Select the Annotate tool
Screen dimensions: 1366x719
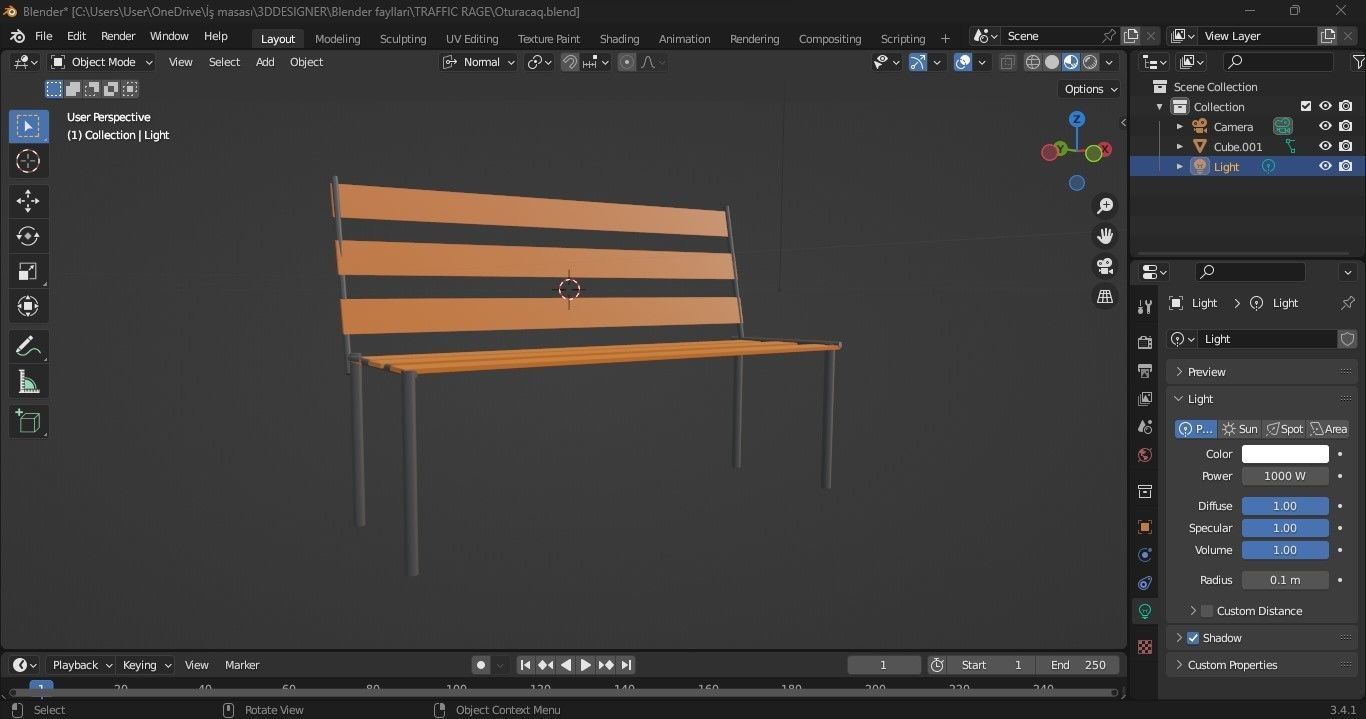[x=28, y=346]
